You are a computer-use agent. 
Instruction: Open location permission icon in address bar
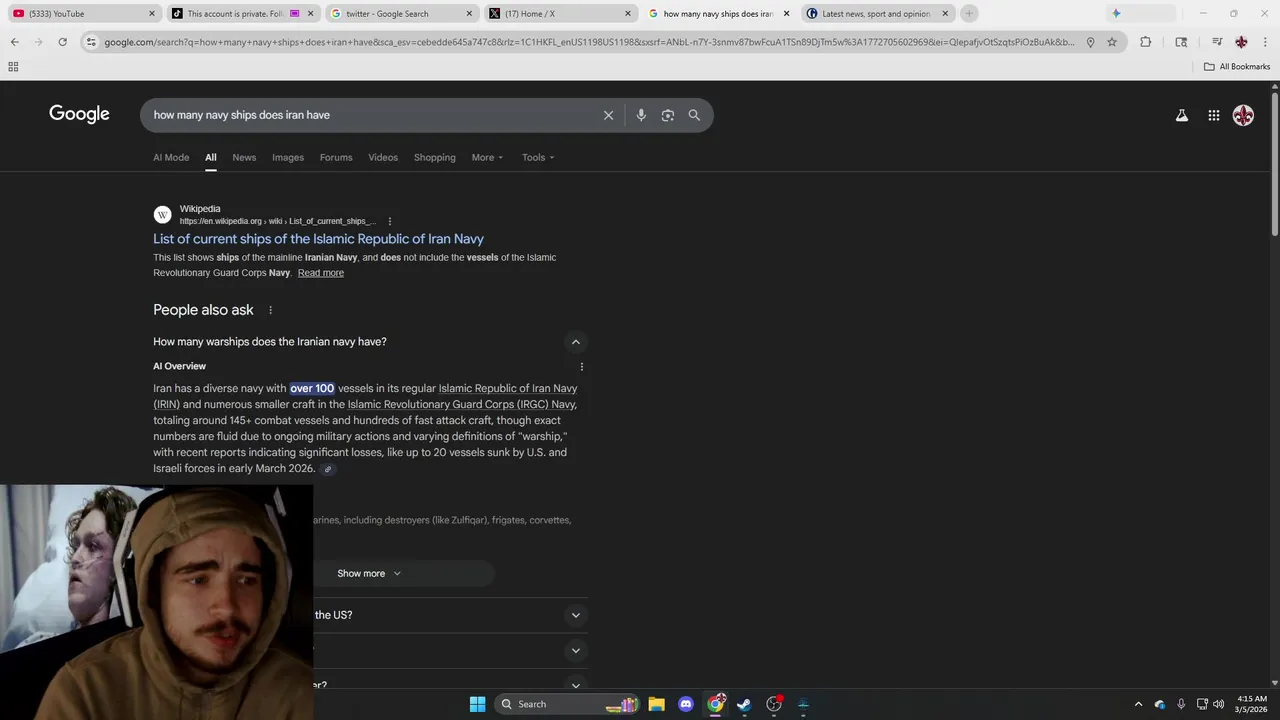[x=1090, y=42]
